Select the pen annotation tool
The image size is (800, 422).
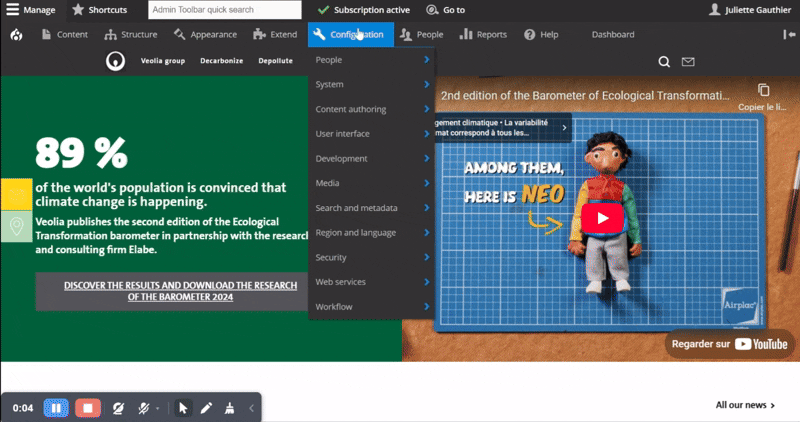206,408
